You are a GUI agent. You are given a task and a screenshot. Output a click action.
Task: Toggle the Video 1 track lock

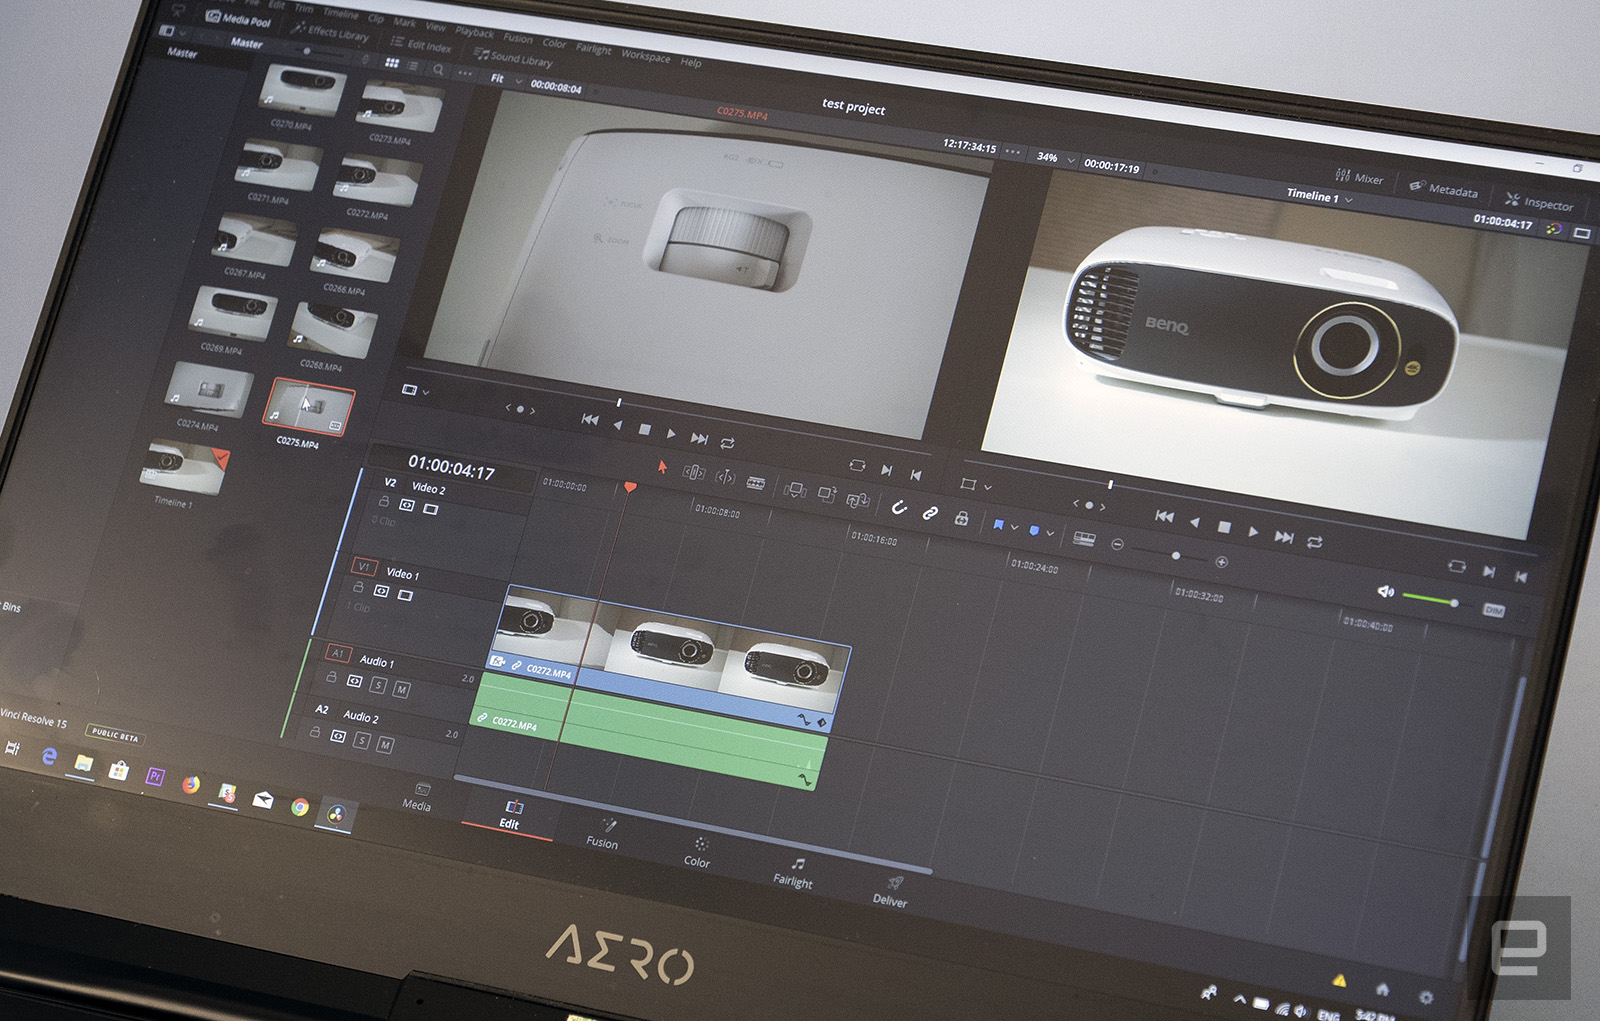click(x=358, y=587)
